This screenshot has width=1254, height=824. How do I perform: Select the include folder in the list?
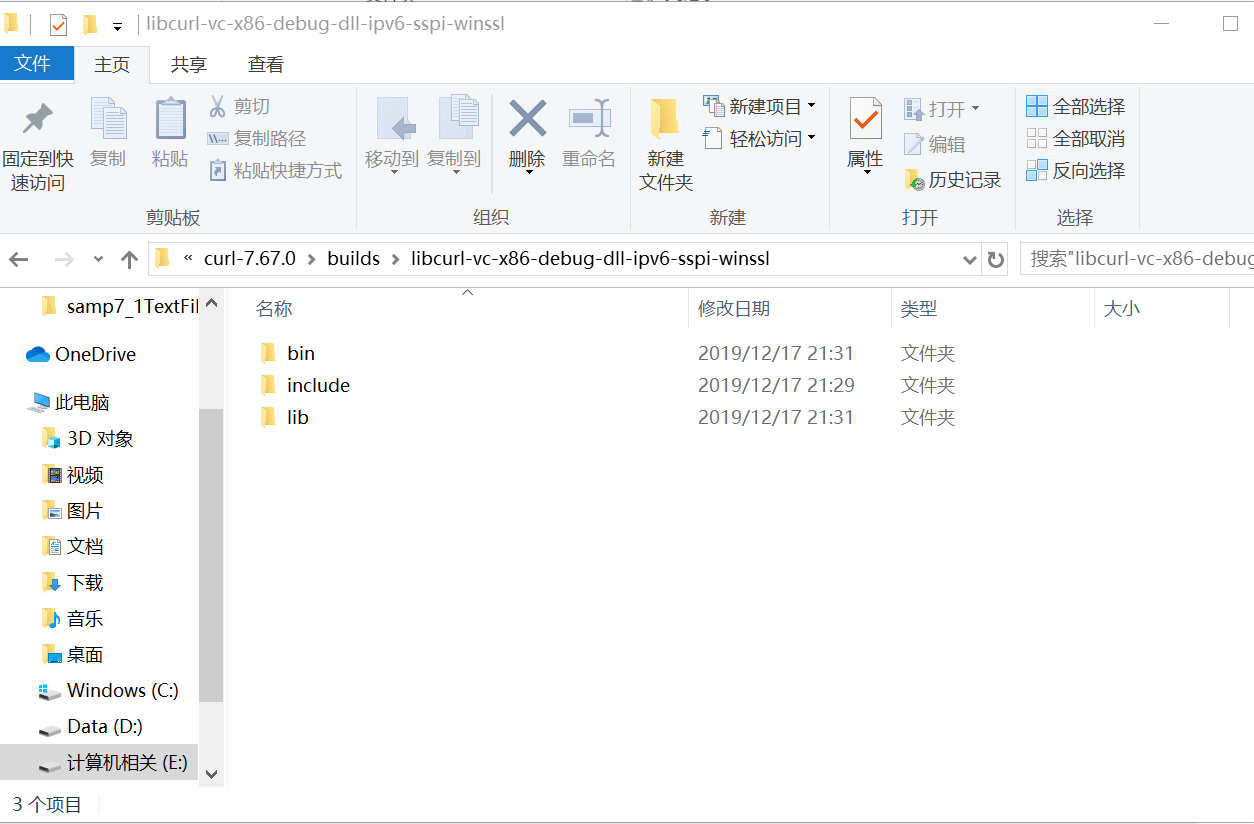click(x=316, y=385)
